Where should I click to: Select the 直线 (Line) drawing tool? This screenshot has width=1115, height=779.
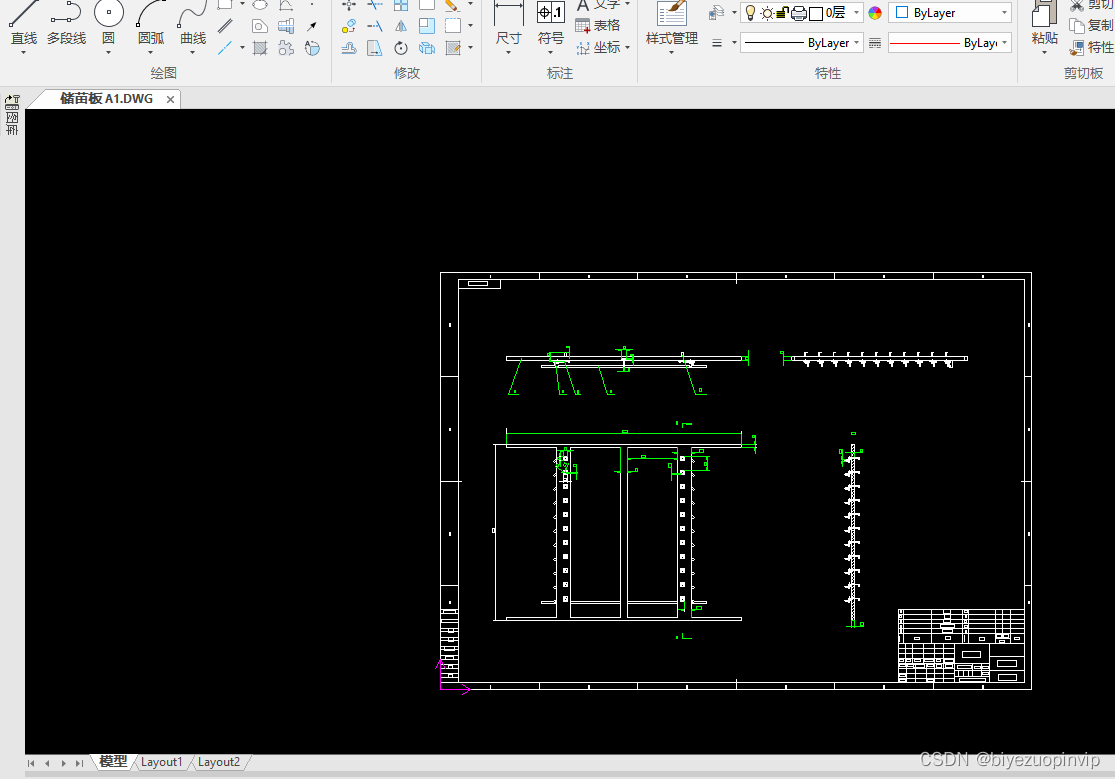point(23,23)
